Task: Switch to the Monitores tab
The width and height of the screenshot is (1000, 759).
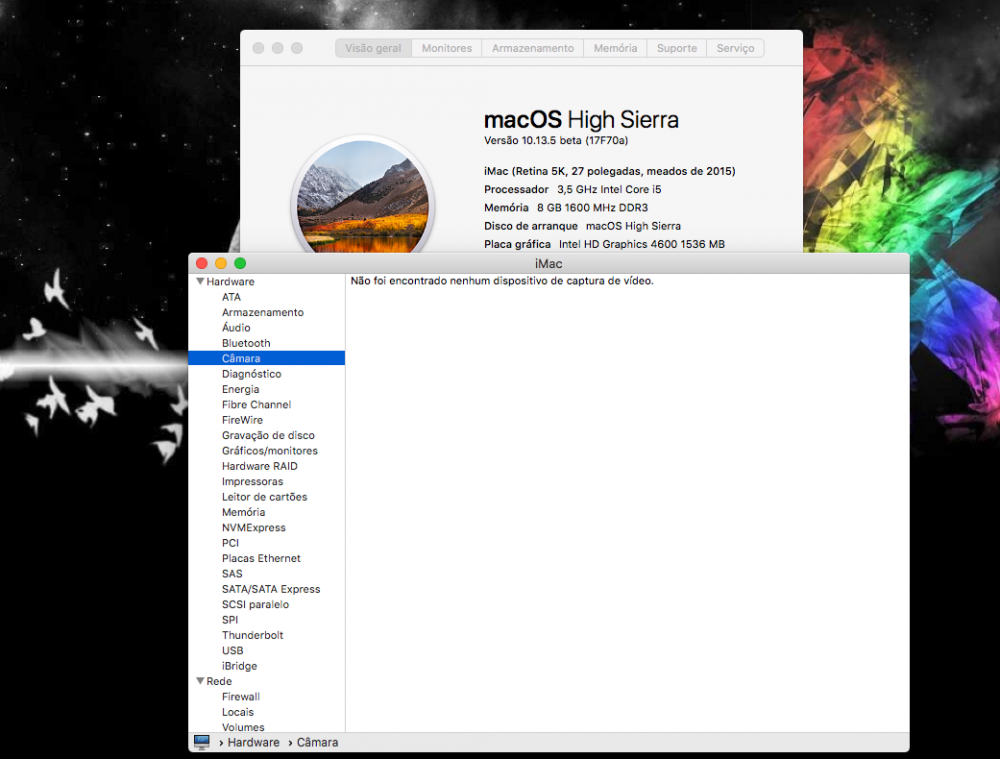Action: tap(446, 48)
